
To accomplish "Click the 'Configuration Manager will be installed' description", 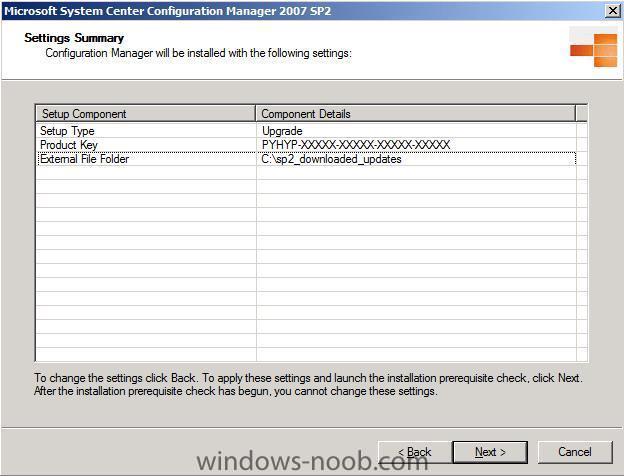I will [198, 53].
